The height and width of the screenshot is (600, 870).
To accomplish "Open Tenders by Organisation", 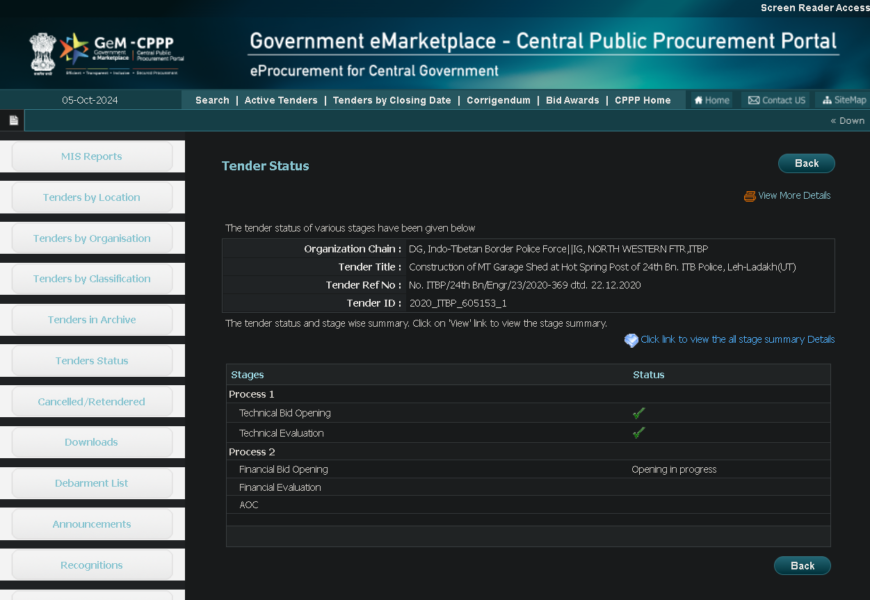I will 92,239.
